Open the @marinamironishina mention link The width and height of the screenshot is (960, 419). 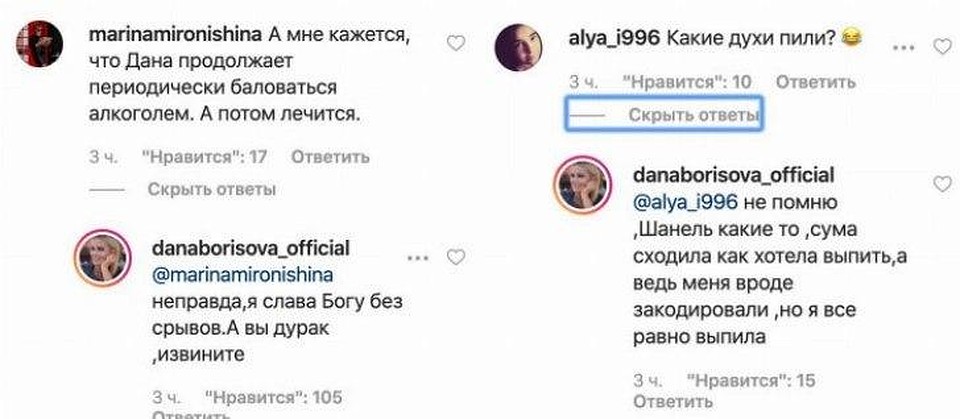tap(242, 275)
